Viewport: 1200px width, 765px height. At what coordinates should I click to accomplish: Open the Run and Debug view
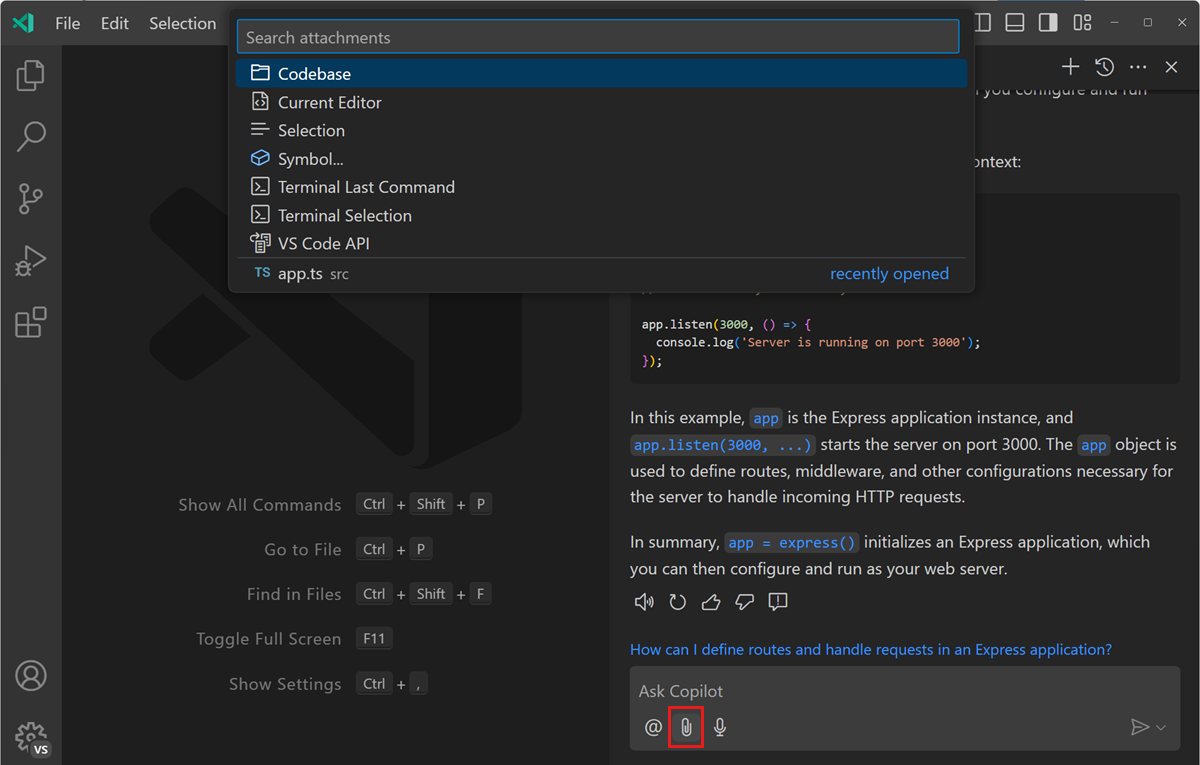30,260
